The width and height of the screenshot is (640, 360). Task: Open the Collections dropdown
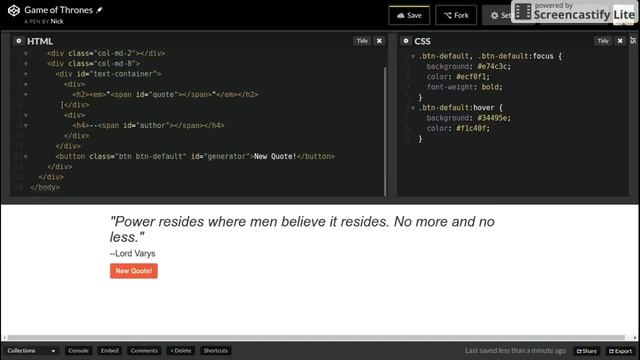31,351
